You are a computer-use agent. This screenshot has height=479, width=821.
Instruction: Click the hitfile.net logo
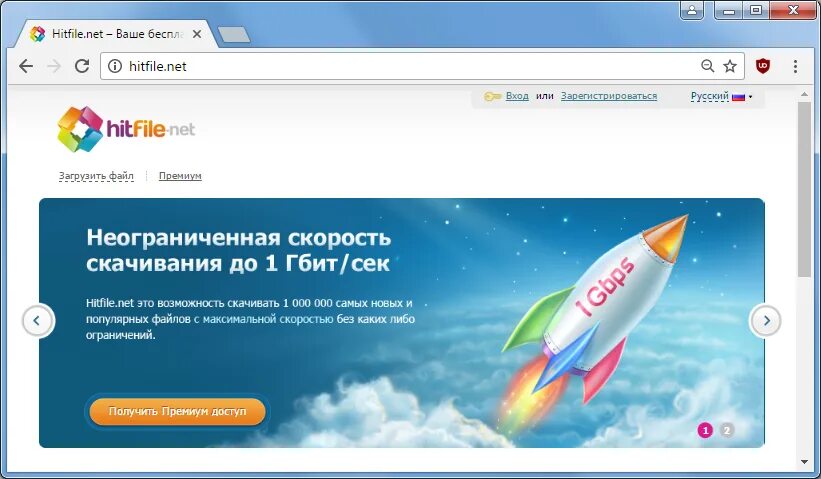tap(126, 129)
